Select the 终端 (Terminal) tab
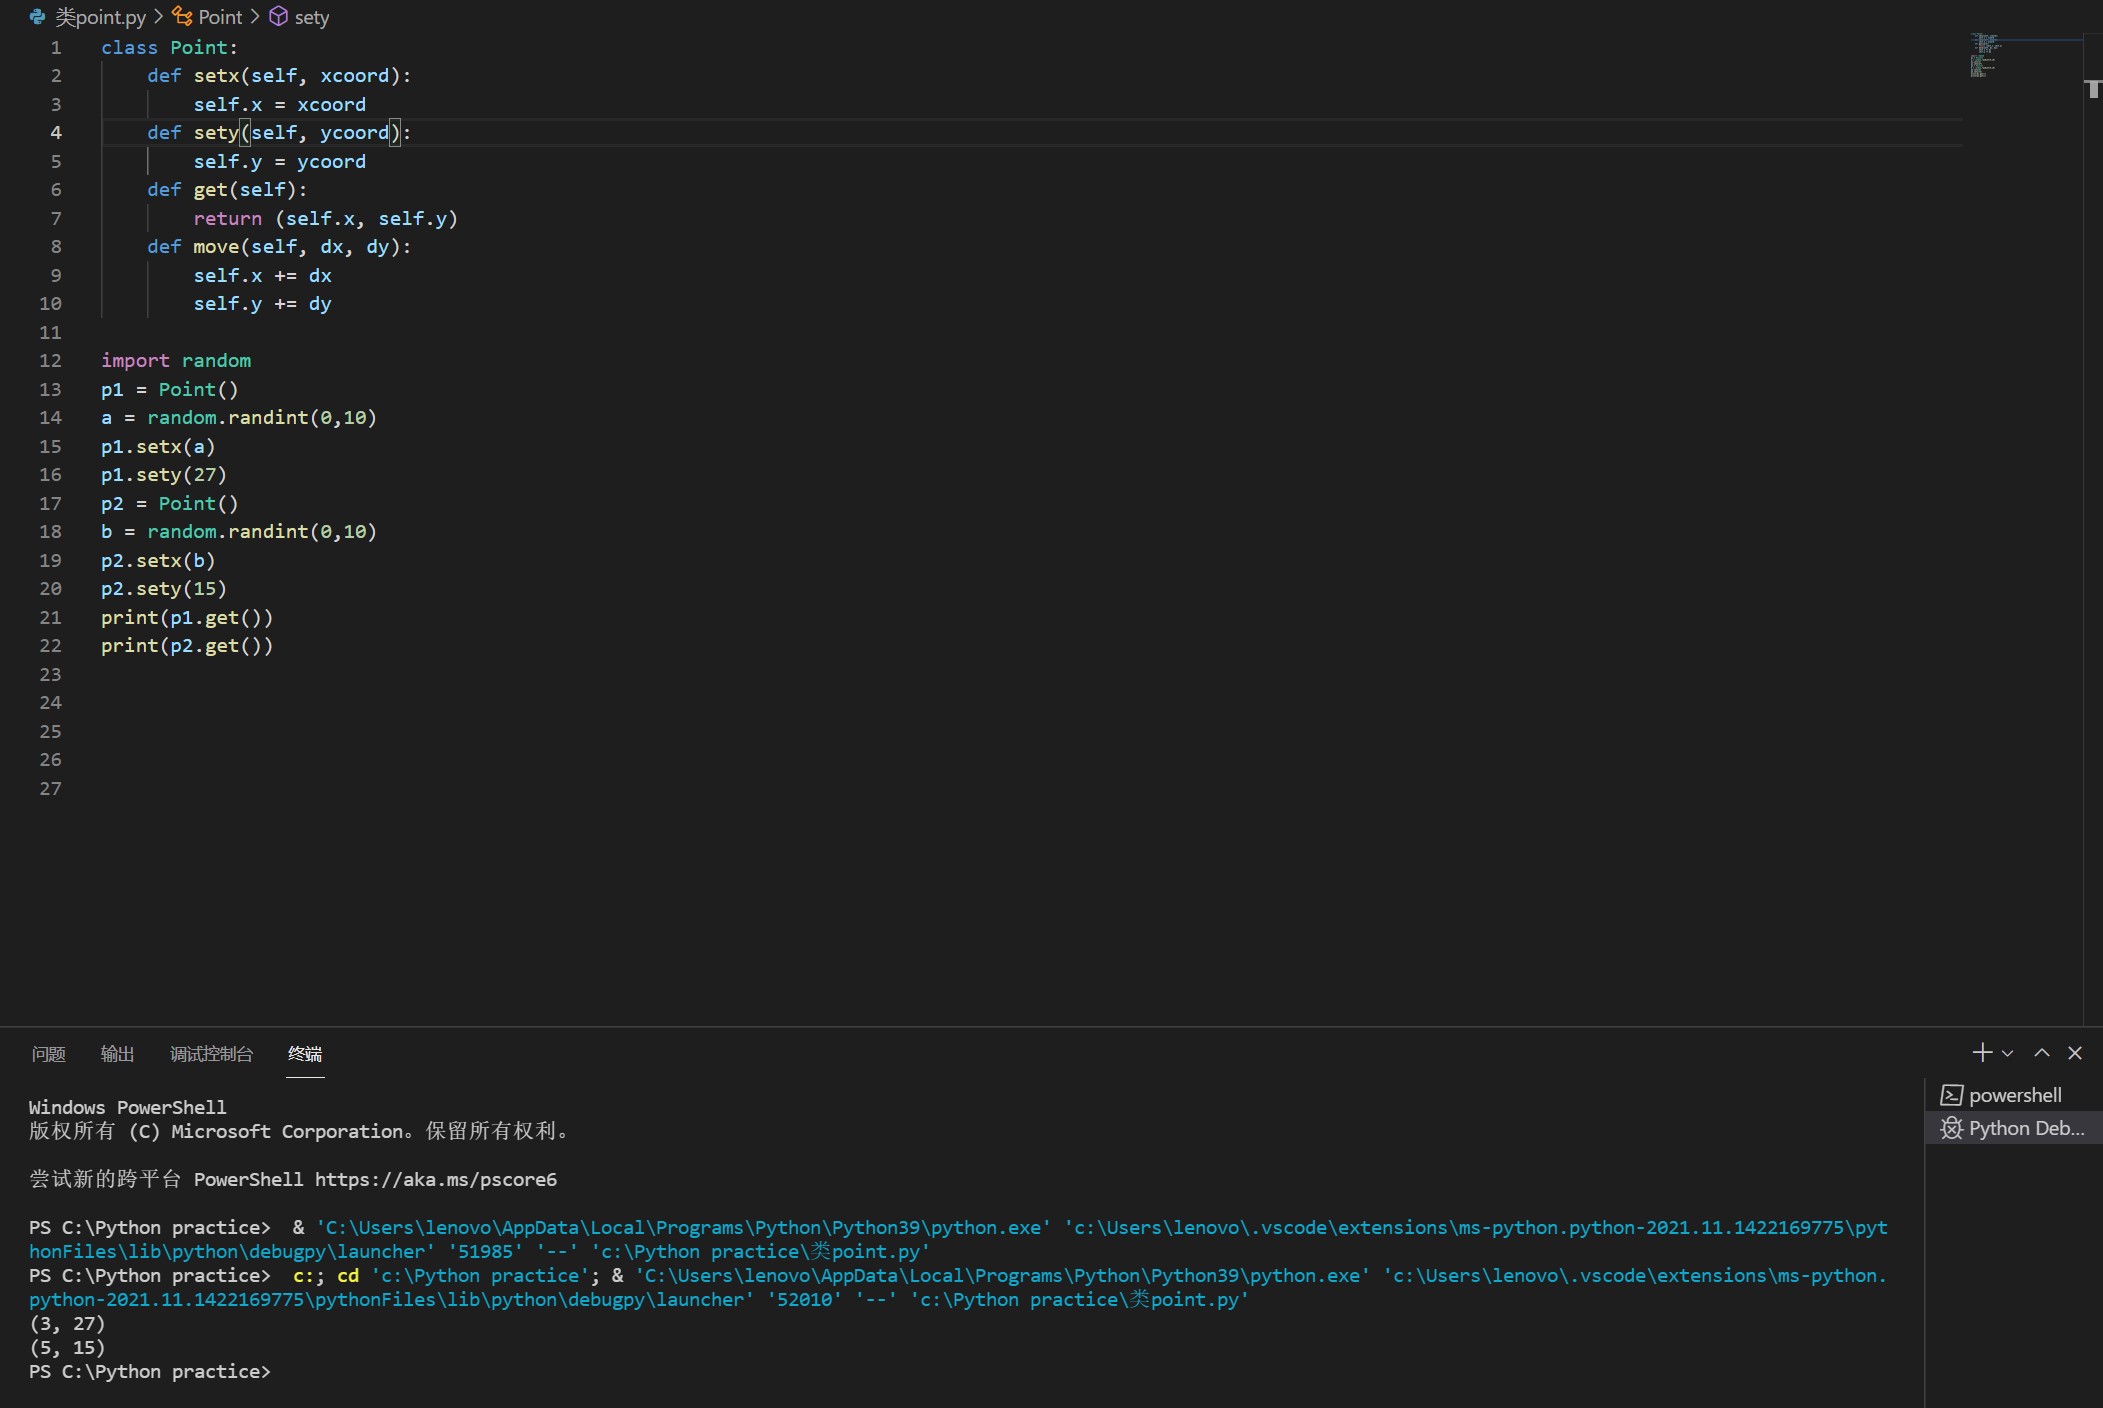2103x1408 pixels. click(305, 1054)
